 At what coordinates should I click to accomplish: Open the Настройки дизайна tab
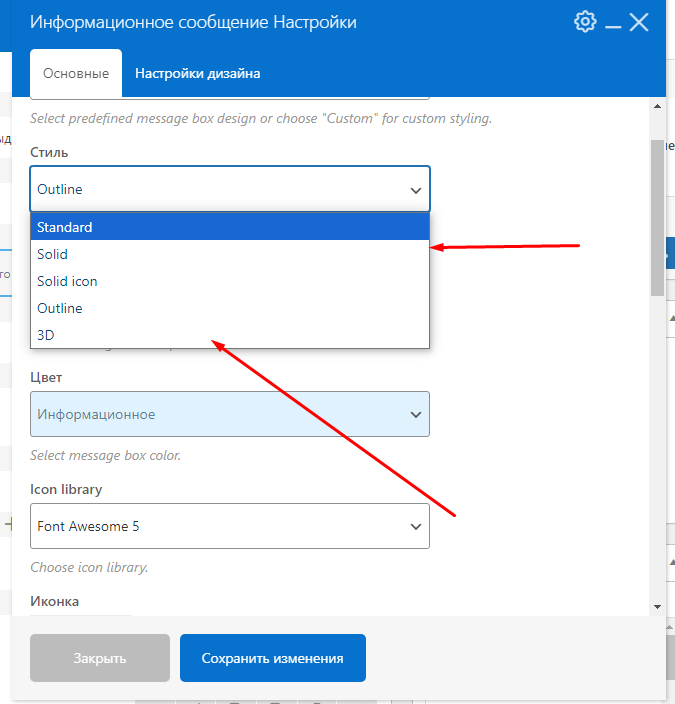tap(198, 73)
